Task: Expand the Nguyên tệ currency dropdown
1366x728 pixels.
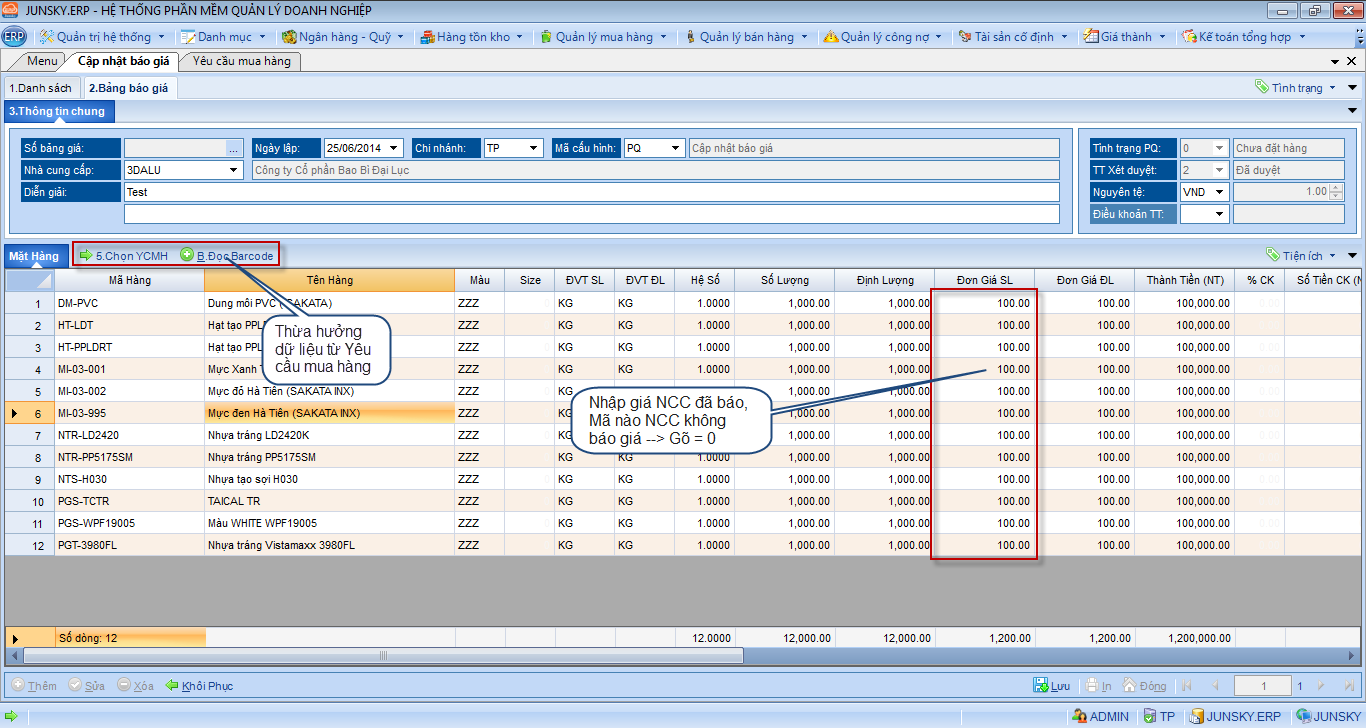Action: tap(1219, 192)
